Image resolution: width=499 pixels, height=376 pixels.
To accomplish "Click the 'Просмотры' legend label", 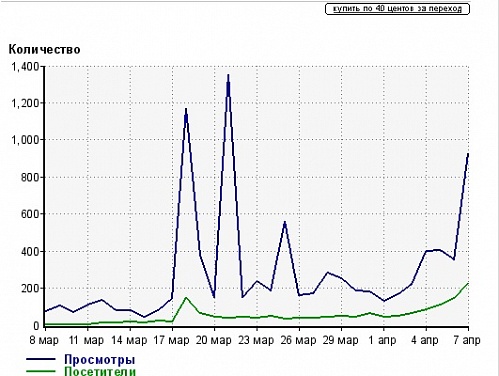I will tap(100, 359).
